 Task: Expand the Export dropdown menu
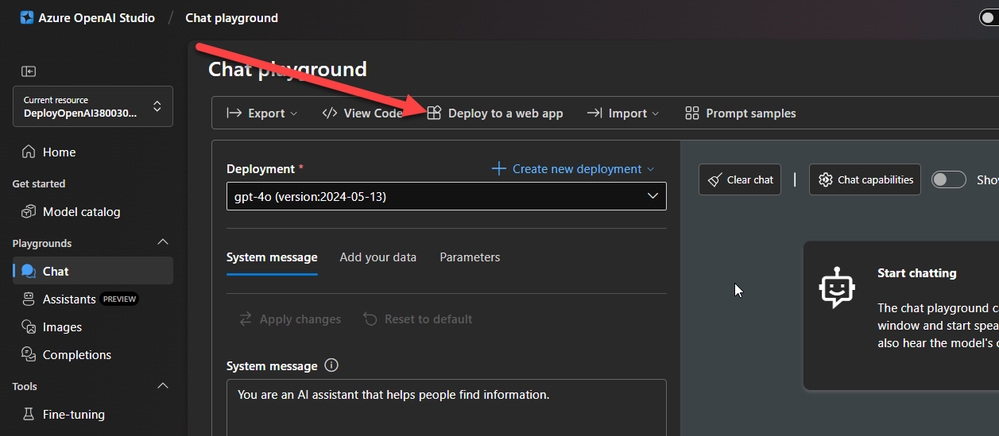(294, 113)
